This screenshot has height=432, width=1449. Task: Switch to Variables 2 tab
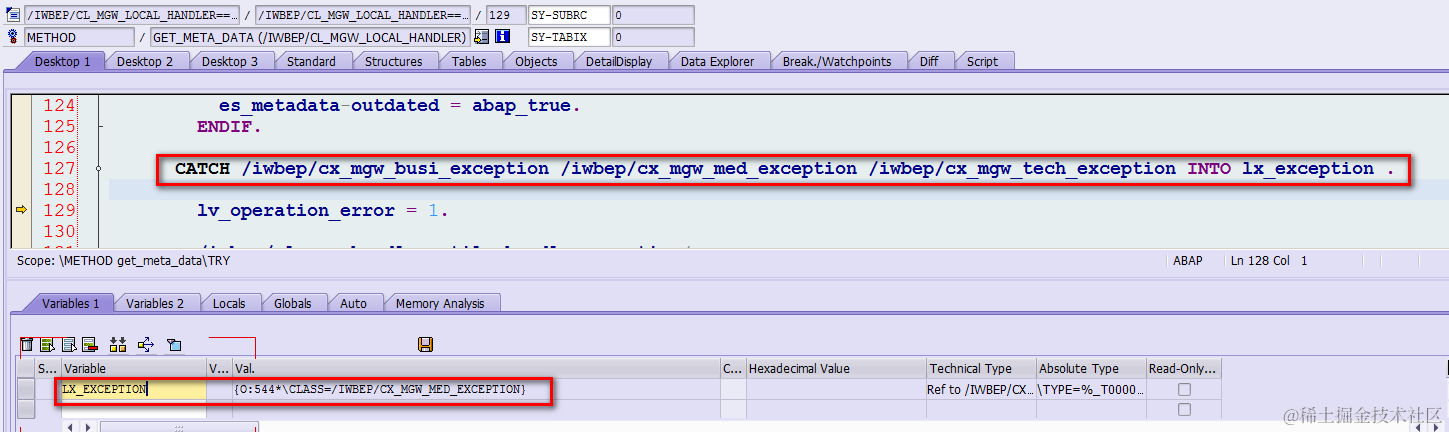155,303
